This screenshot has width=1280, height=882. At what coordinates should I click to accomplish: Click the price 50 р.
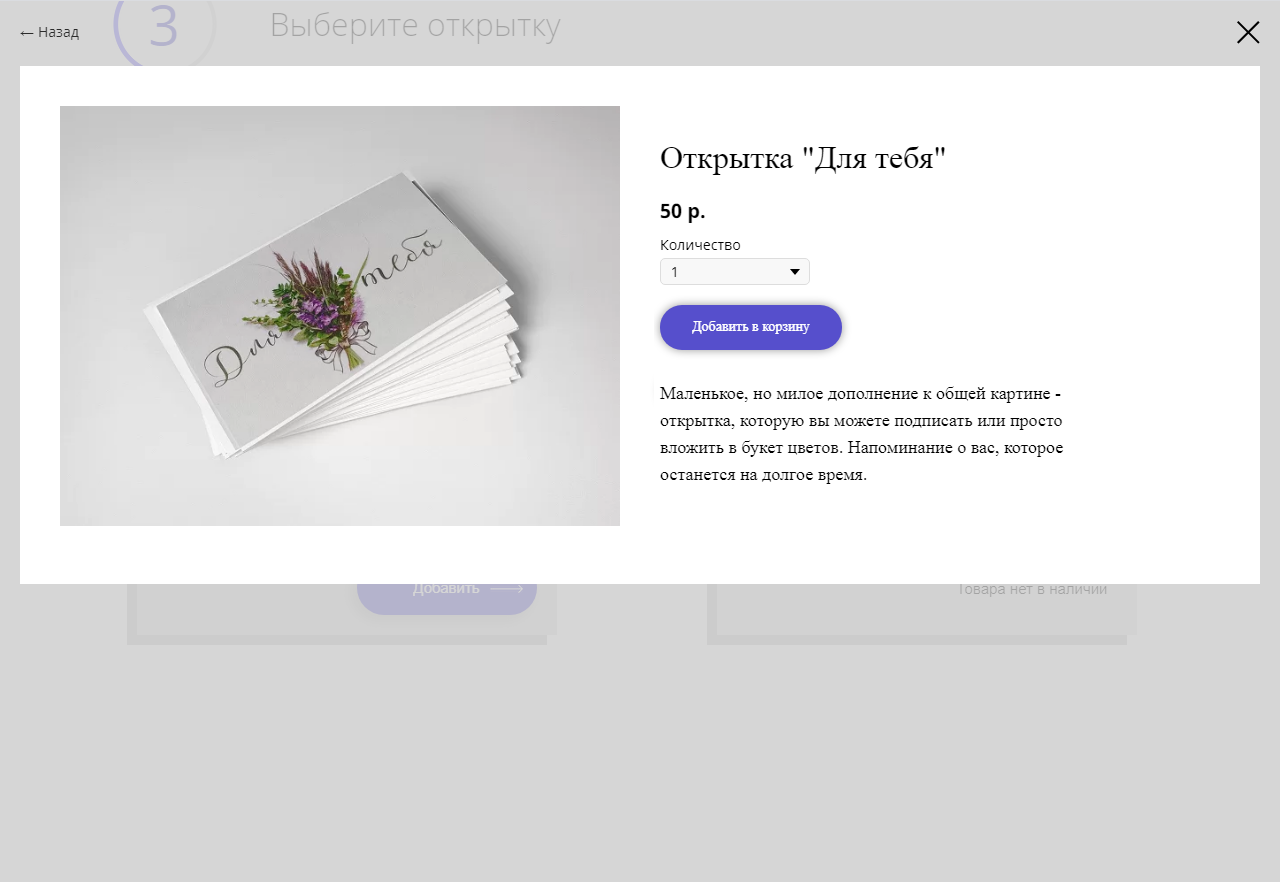coord(683,211)
